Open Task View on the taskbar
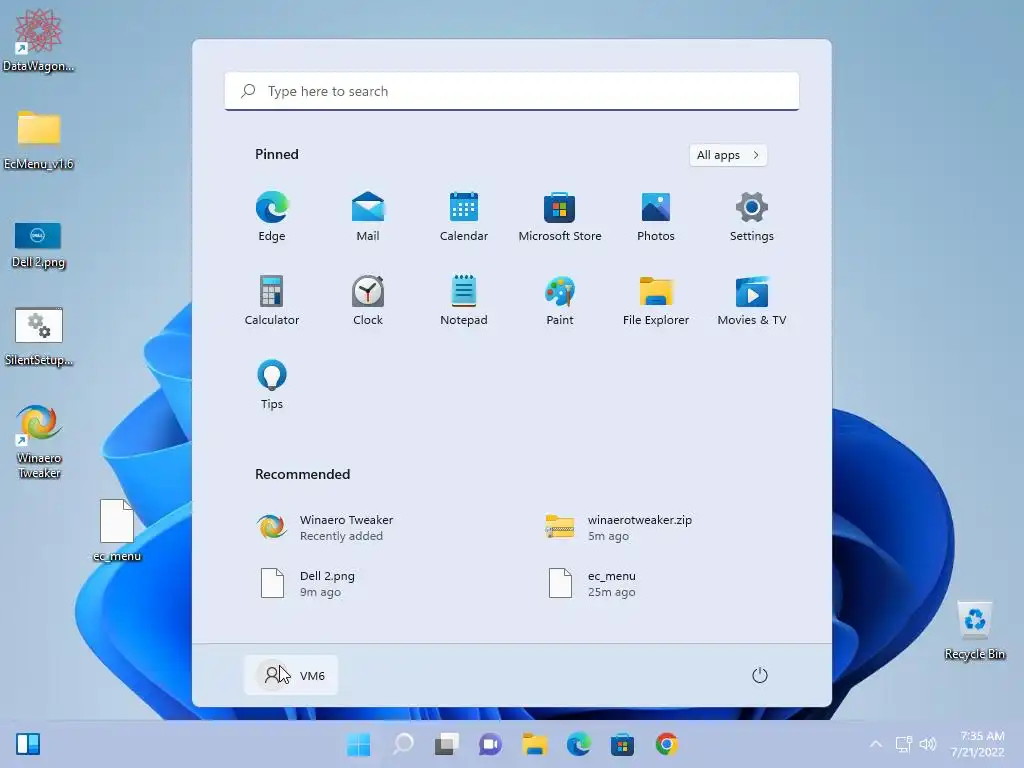 447,744
